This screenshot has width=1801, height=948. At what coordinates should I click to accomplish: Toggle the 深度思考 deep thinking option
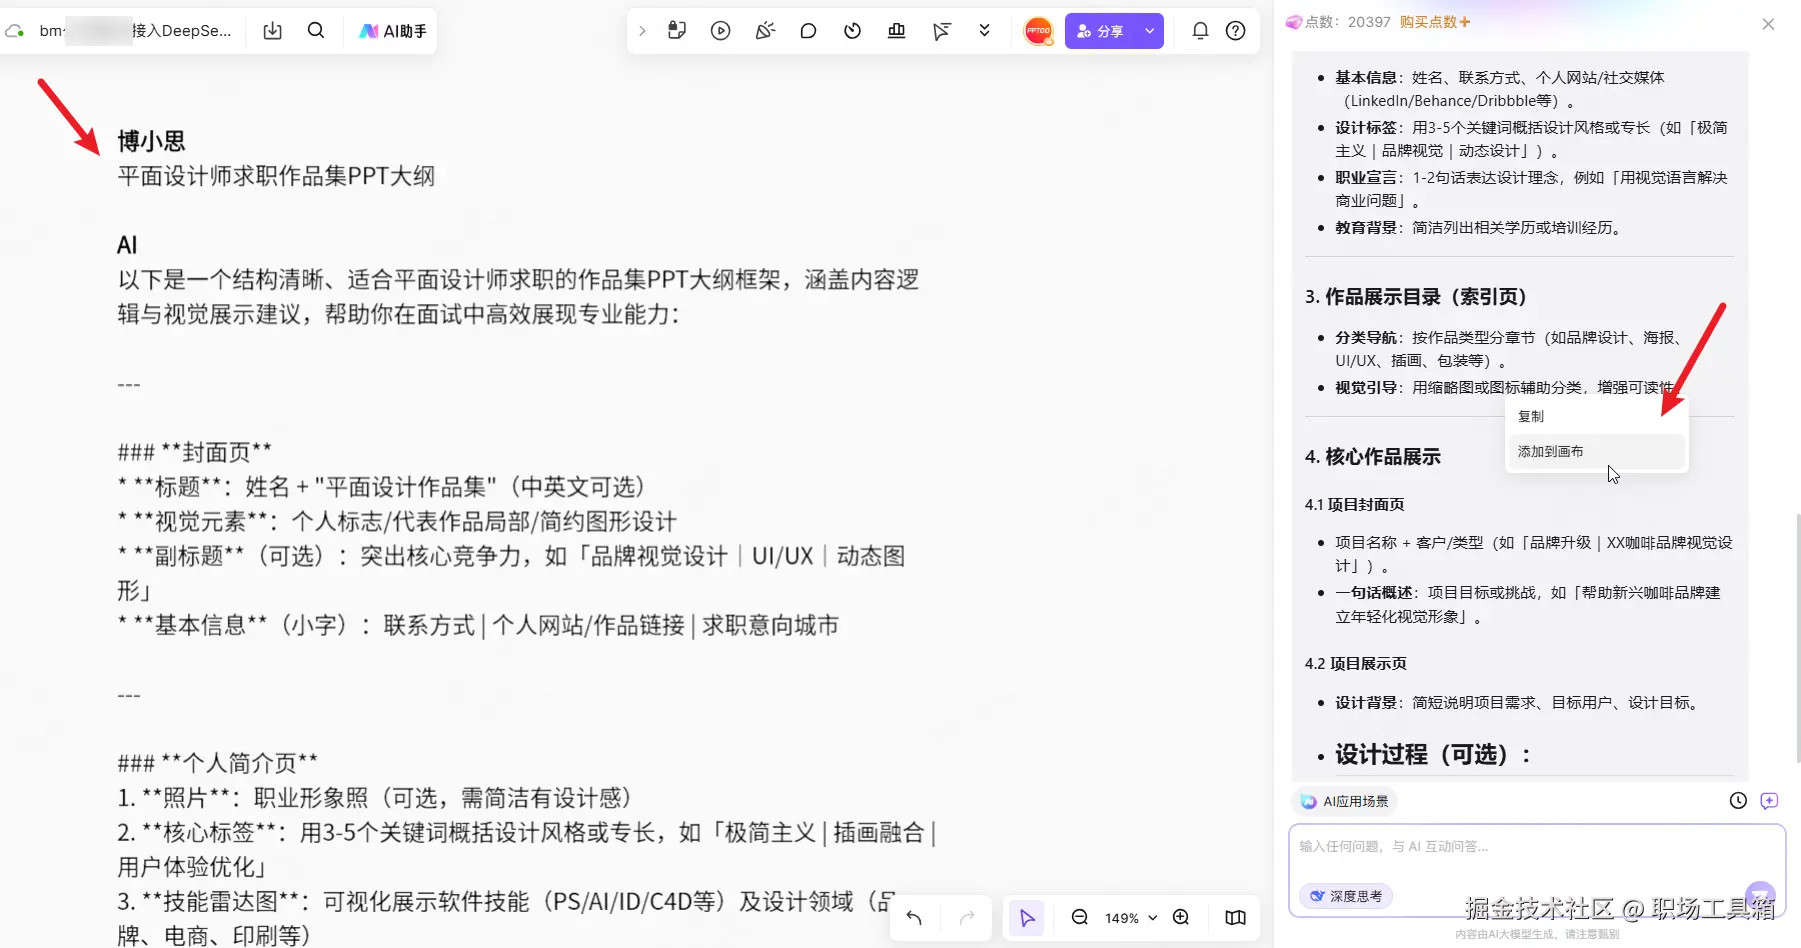point(1346,896)
